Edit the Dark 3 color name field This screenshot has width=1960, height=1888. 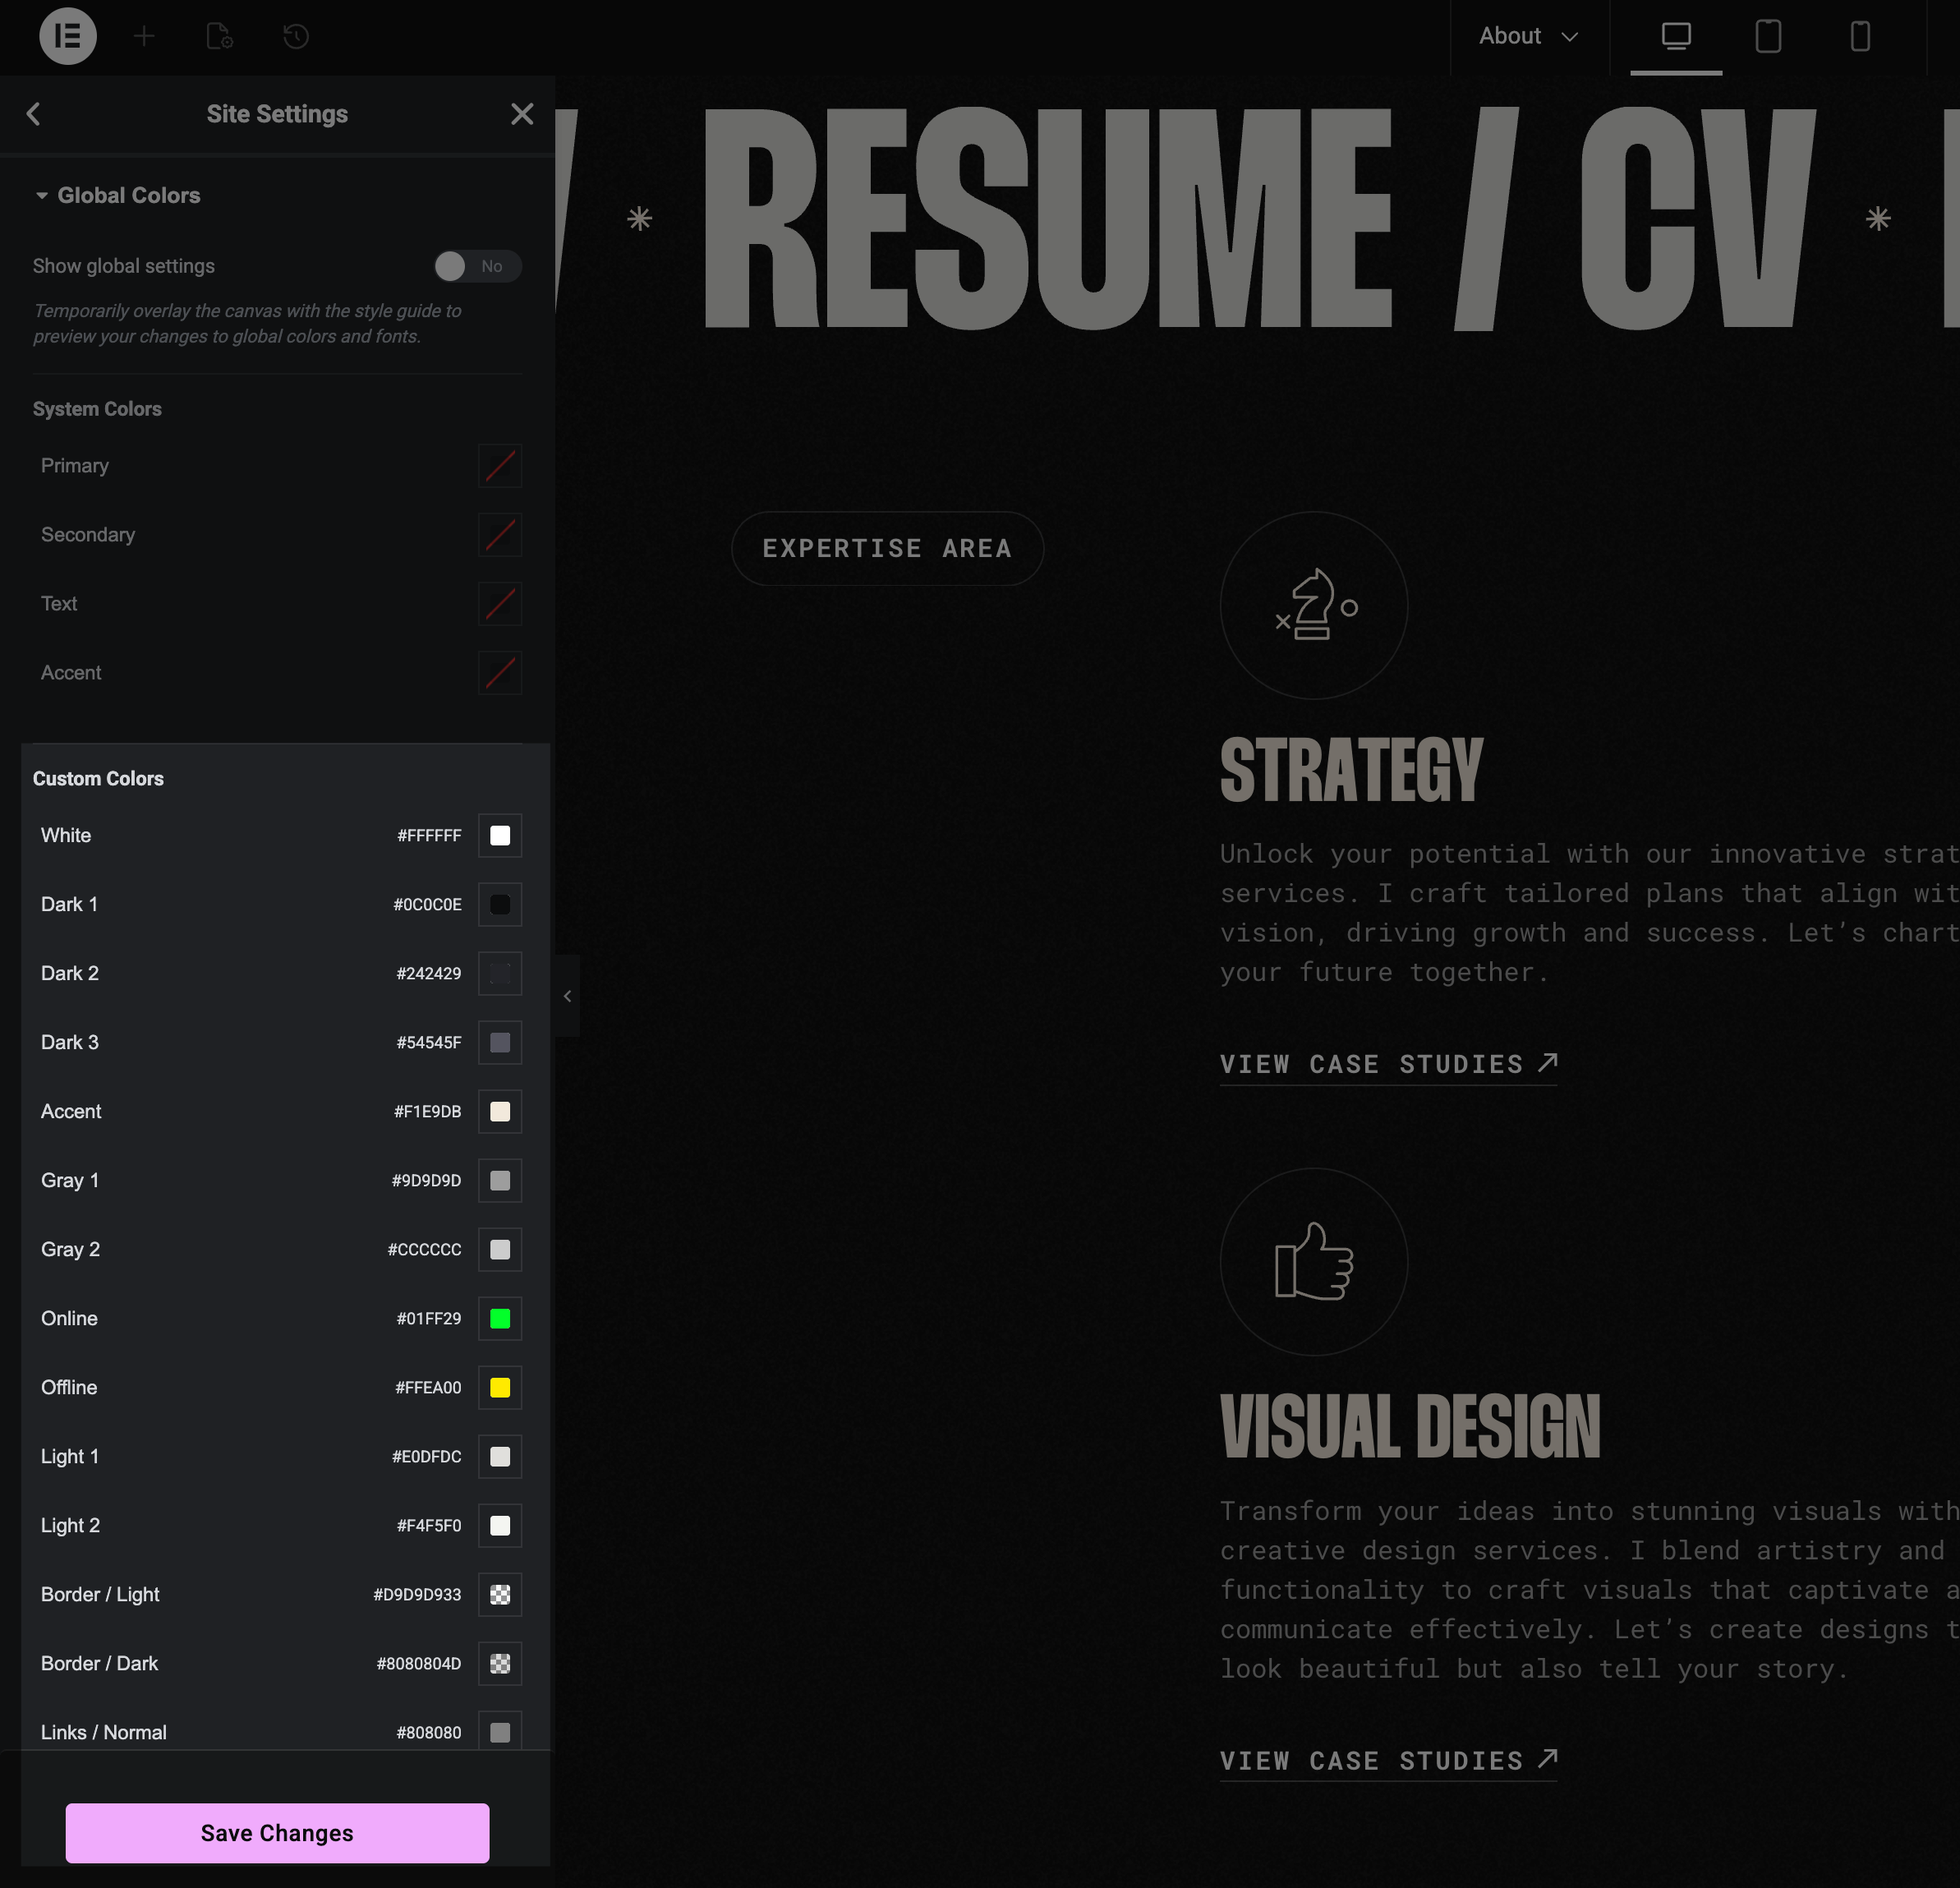pyautogui.click(x=70, y=1042)
